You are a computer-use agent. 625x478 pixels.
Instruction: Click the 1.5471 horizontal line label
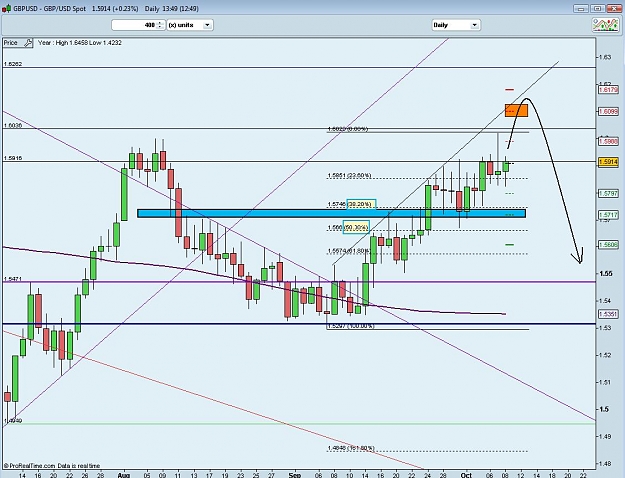[x=13, y=279]
